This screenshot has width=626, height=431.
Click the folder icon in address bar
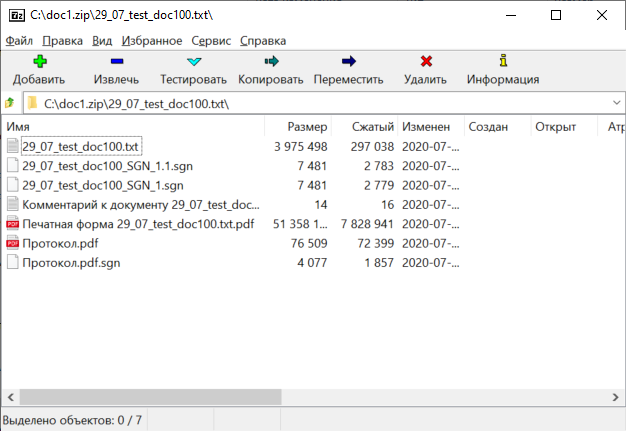coord(32,103)
